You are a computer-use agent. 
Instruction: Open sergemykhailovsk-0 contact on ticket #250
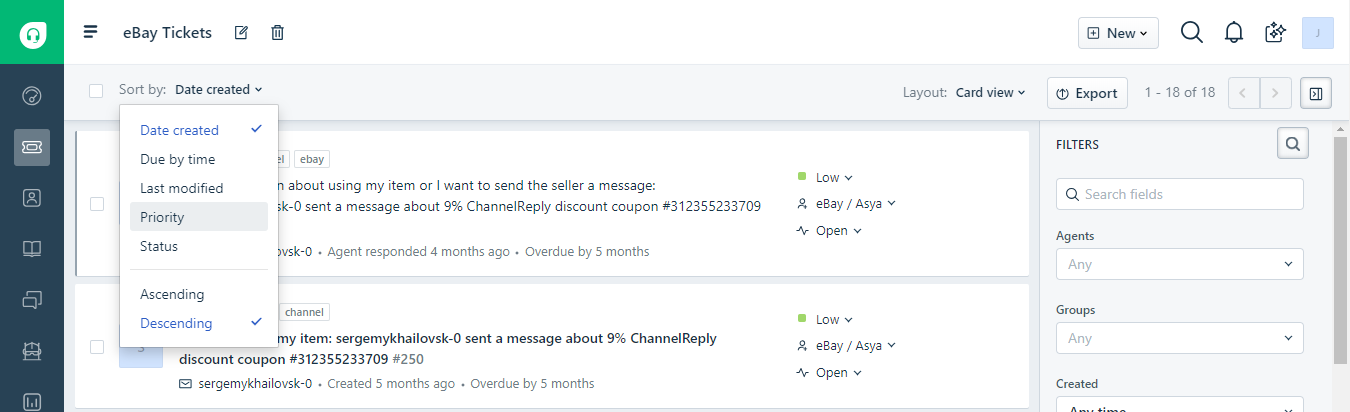[255, 383]
